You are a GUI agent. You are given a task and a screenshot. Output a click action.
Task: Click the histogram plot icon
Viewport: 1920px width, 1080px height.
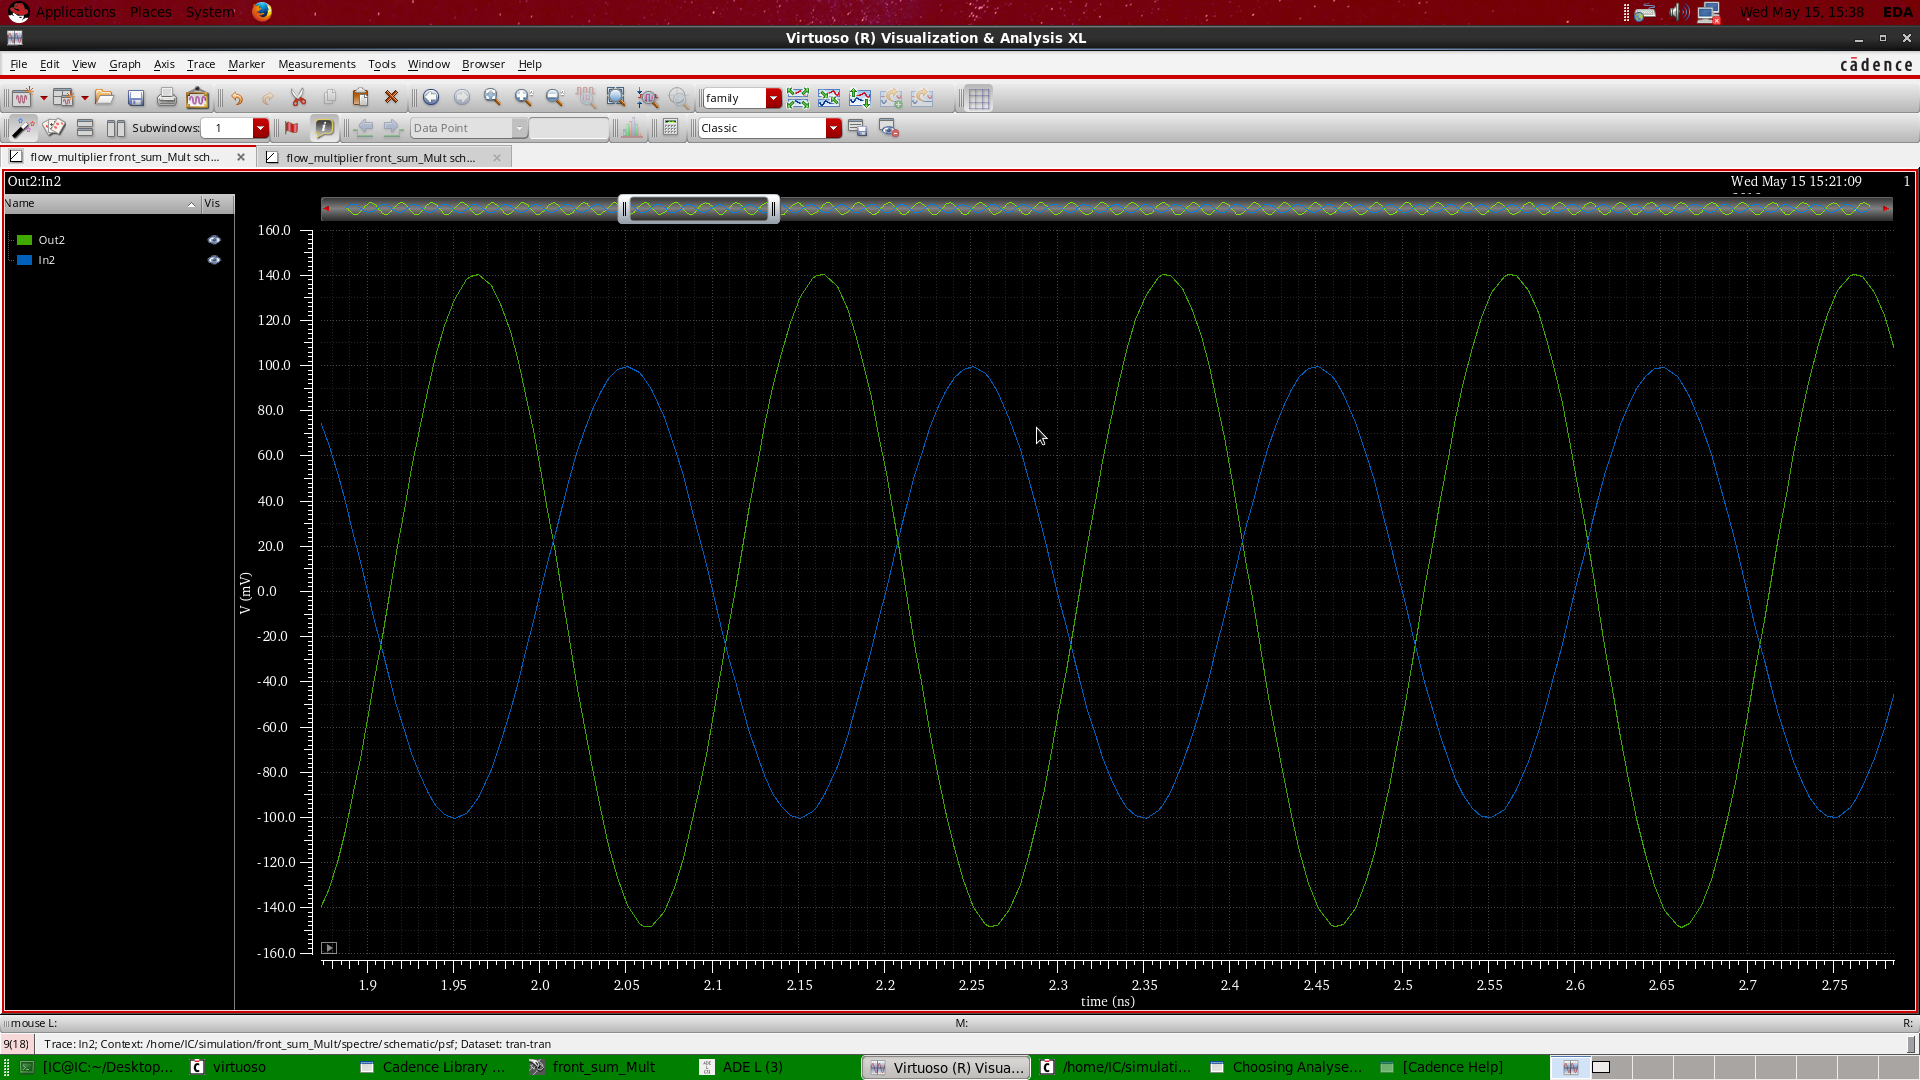[631, 128]
